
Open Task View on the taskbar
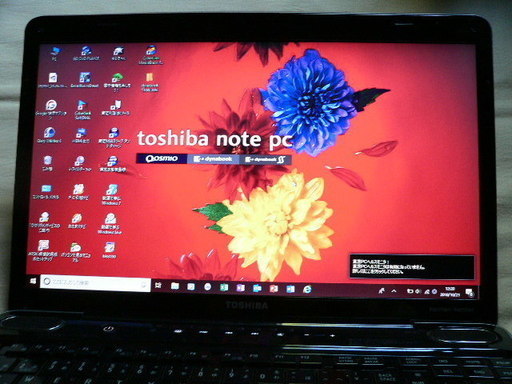click(158, 285)
